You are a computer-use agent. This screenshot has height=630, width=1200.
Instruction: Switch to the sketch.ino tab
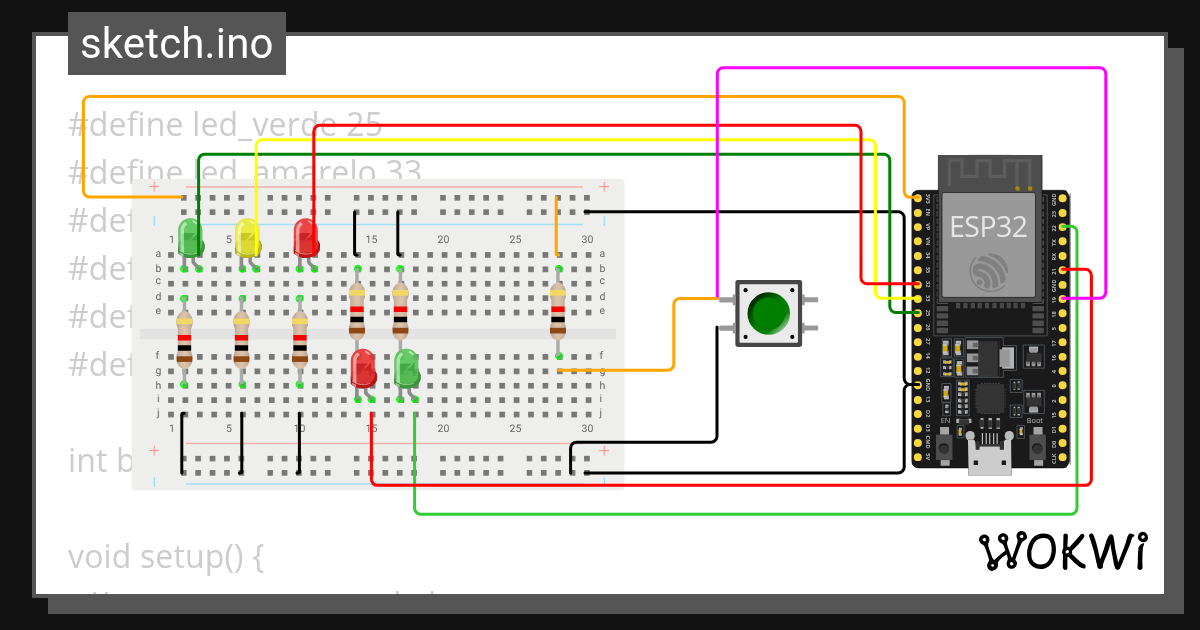coord(176,43)
